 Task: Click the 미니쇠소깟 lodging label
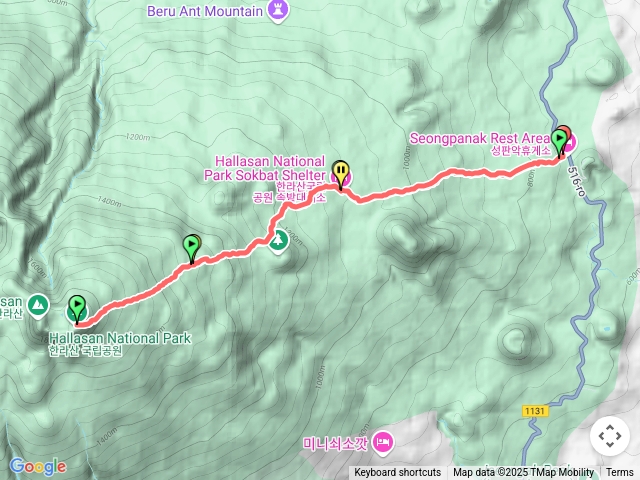[336, 443]
